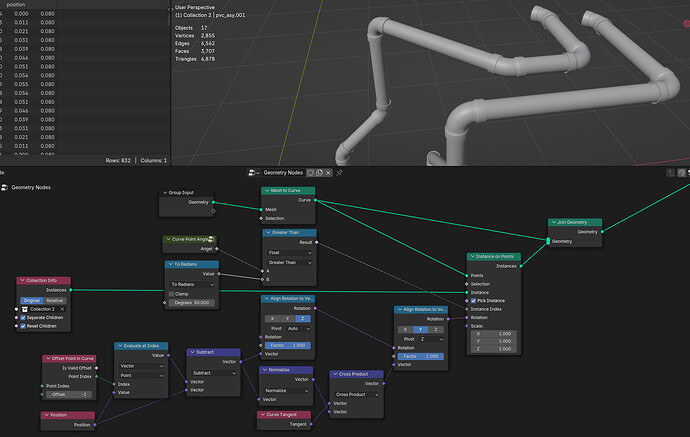Clear Collection 2 from Collection Info node
This screenshot has height=437, width=690.
pos(62,309)
